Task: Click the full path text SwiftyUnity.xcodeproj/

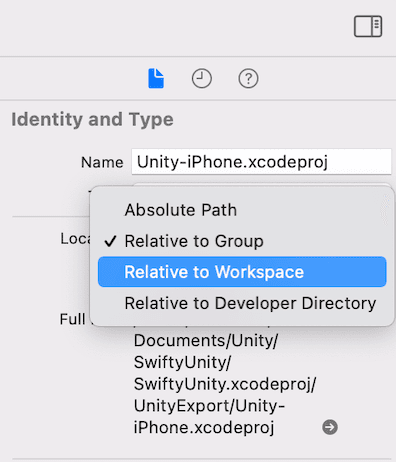Action: tap(225, 384)
